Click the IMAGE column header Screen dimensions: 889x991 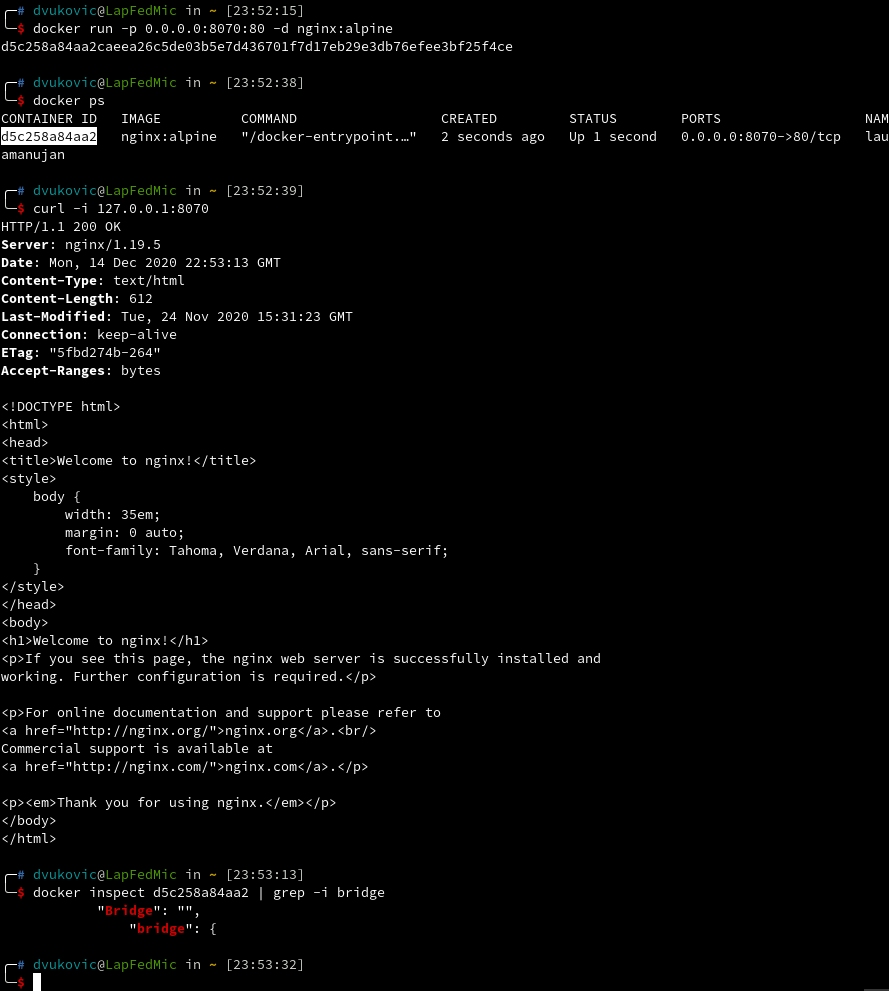(141, 119)
